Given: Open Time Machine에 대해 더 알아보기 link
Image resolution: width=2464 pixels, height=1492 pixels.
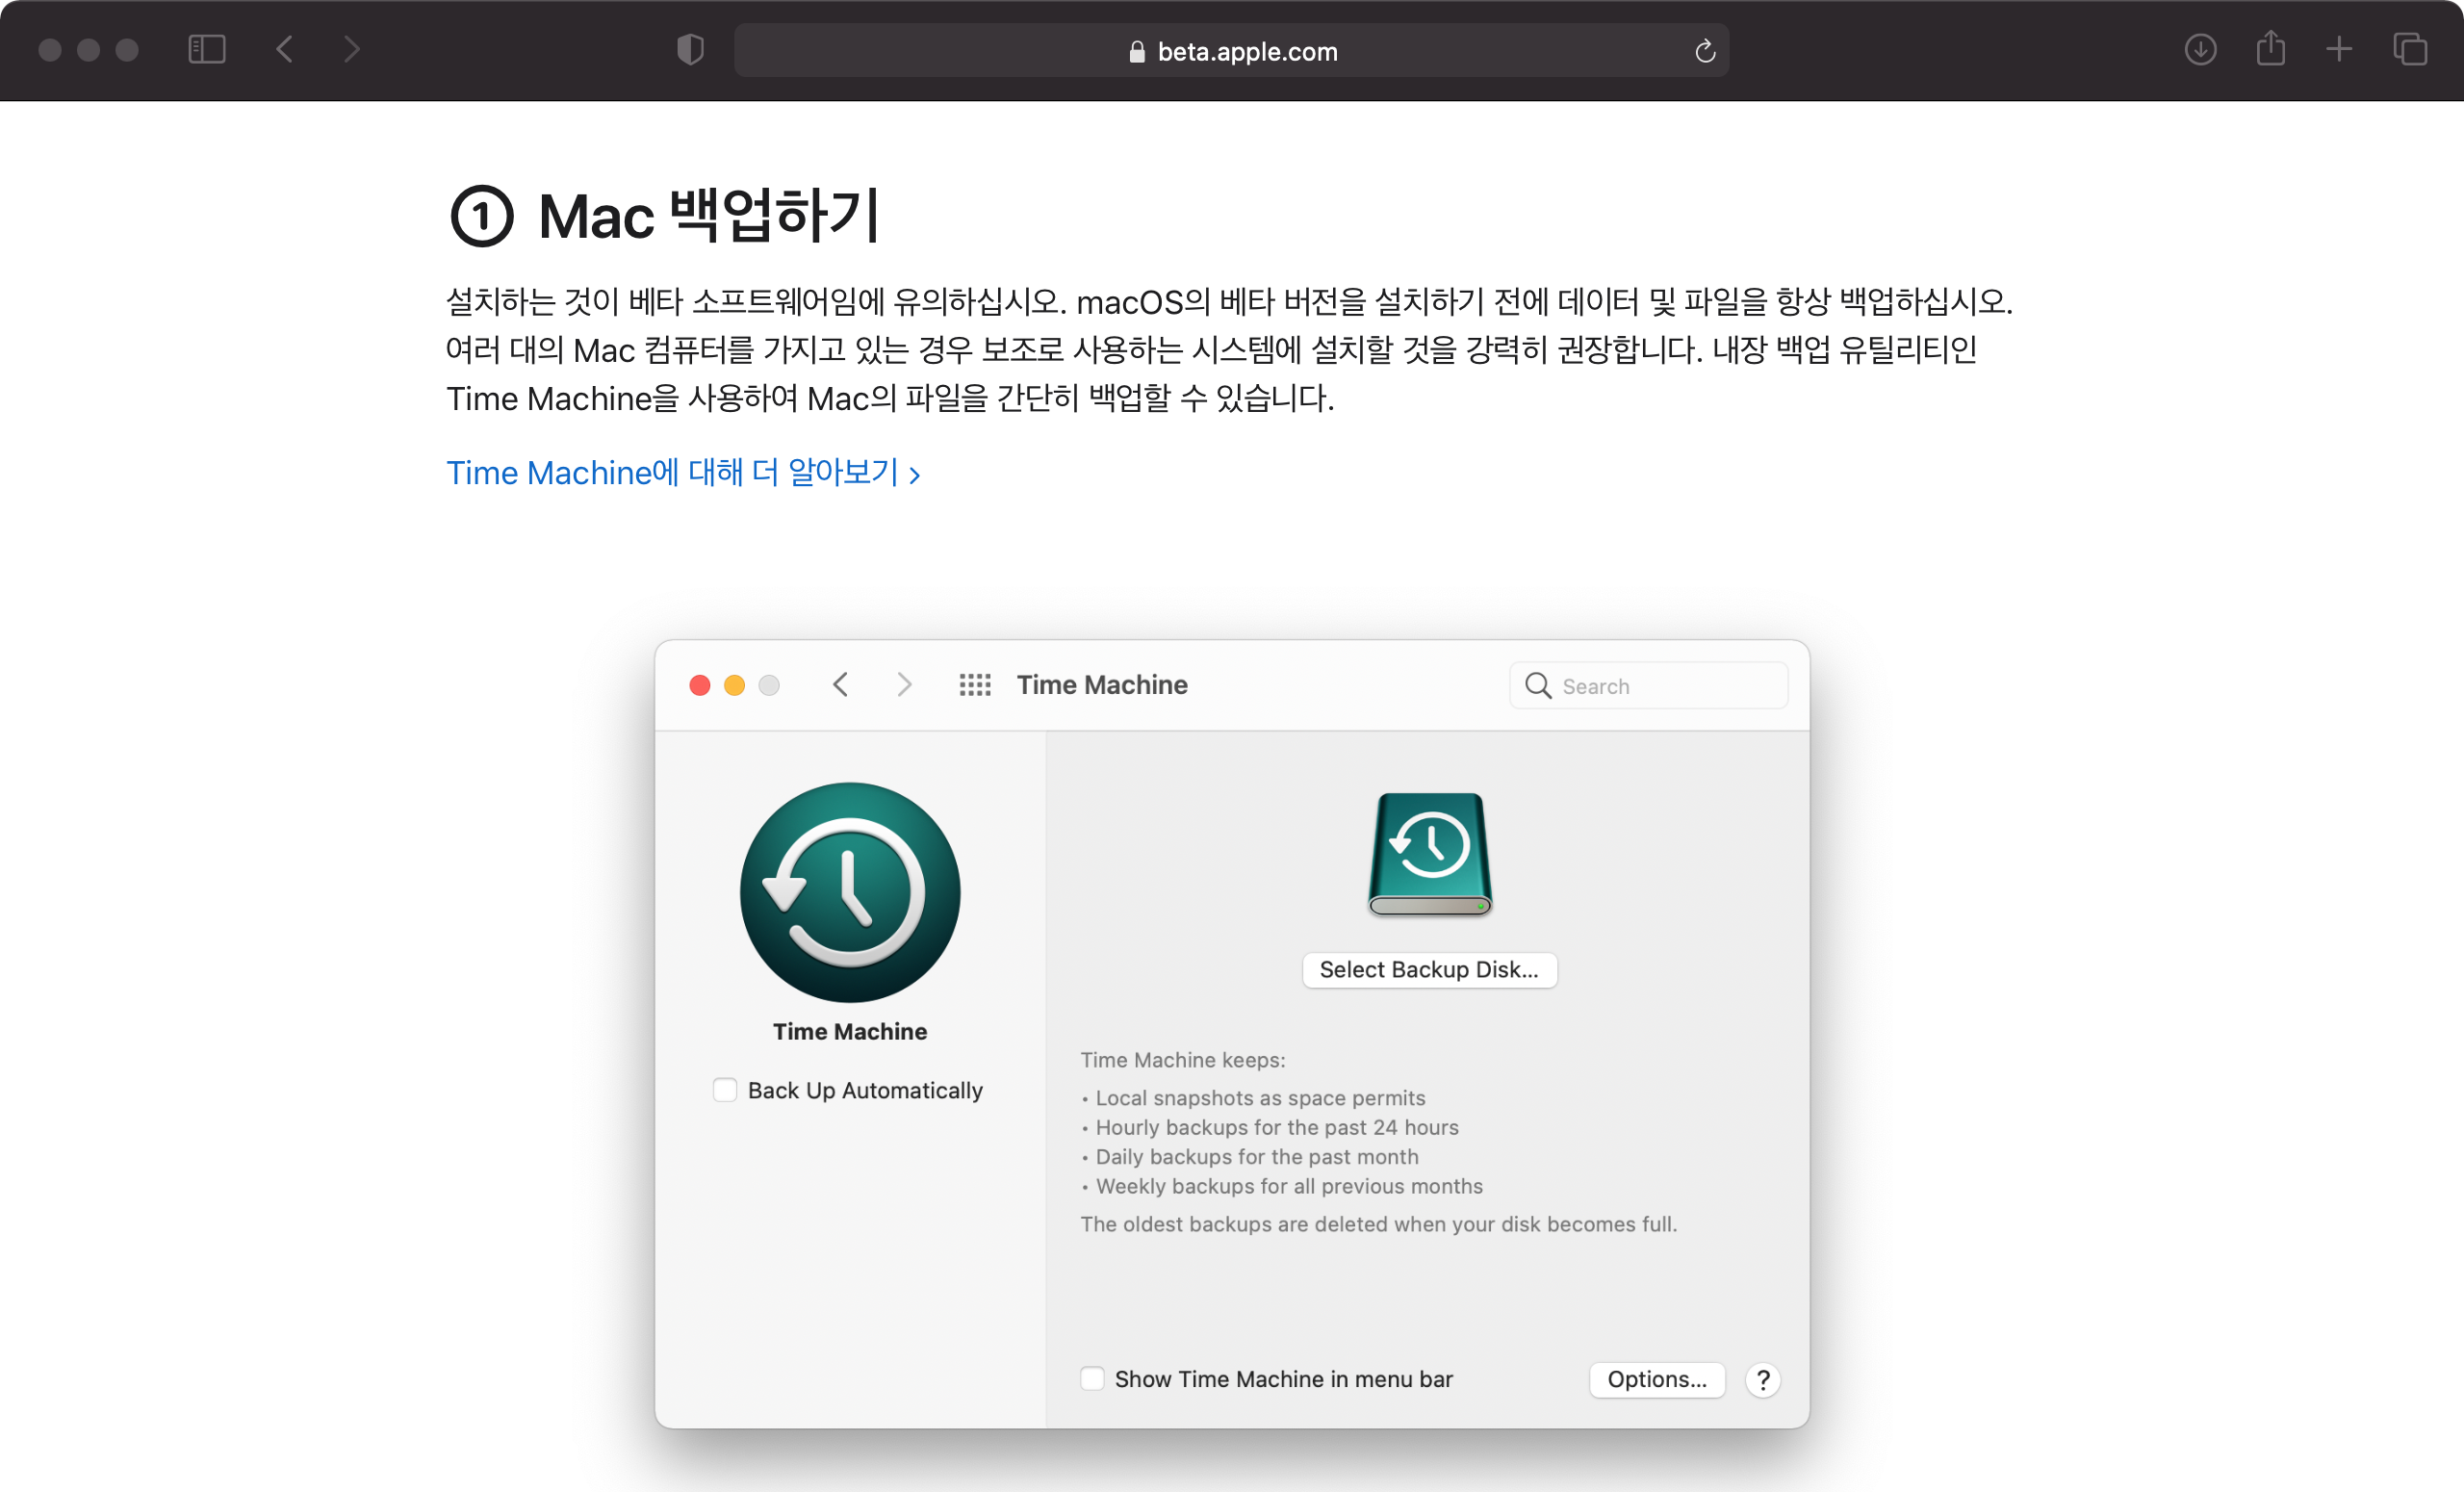Looking at the screenshot, I should (682, 473).
